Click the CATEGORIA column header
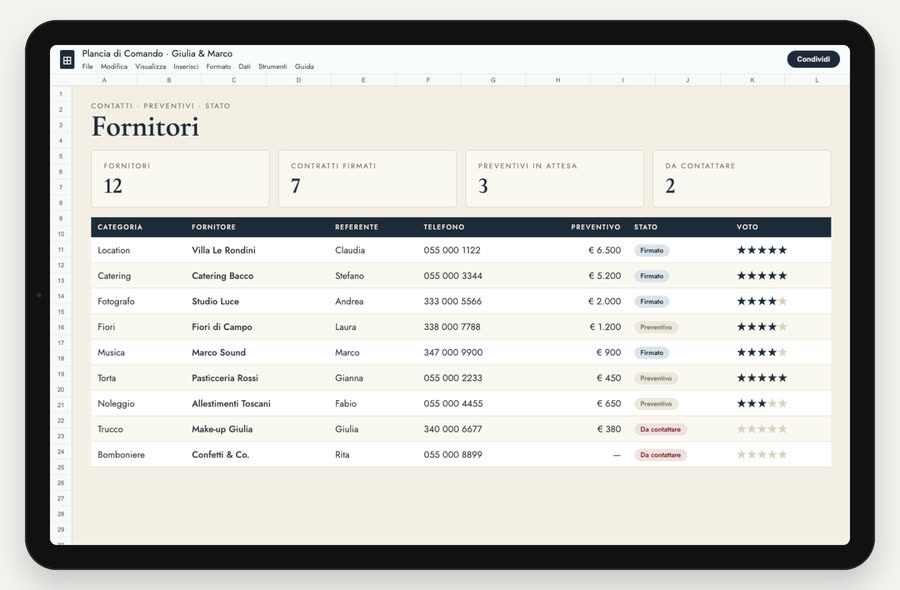 120,227
